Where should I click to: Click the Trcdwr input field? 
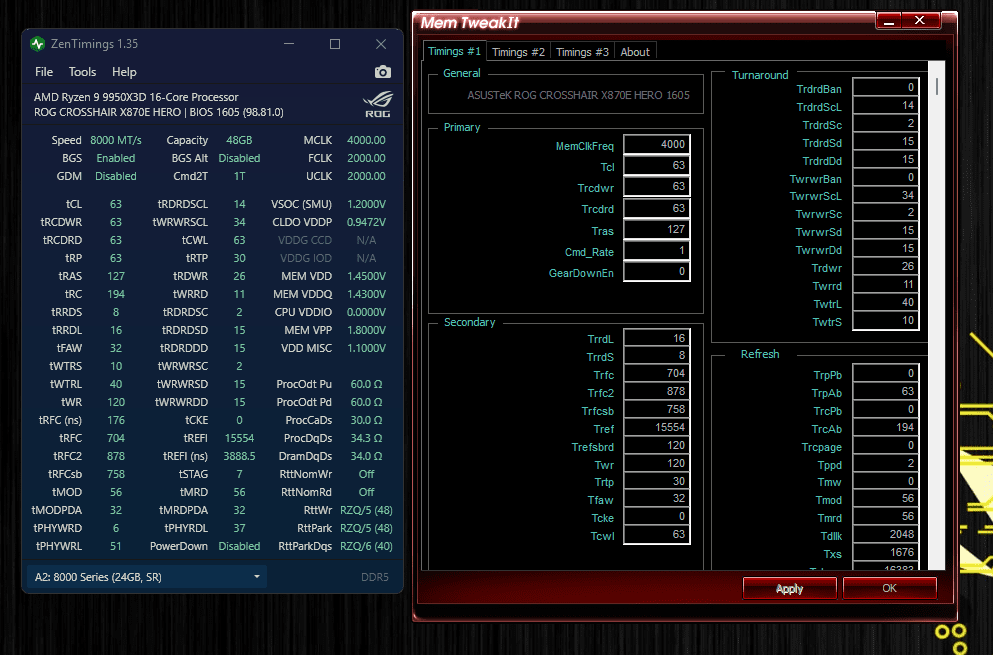pos(657,187)
